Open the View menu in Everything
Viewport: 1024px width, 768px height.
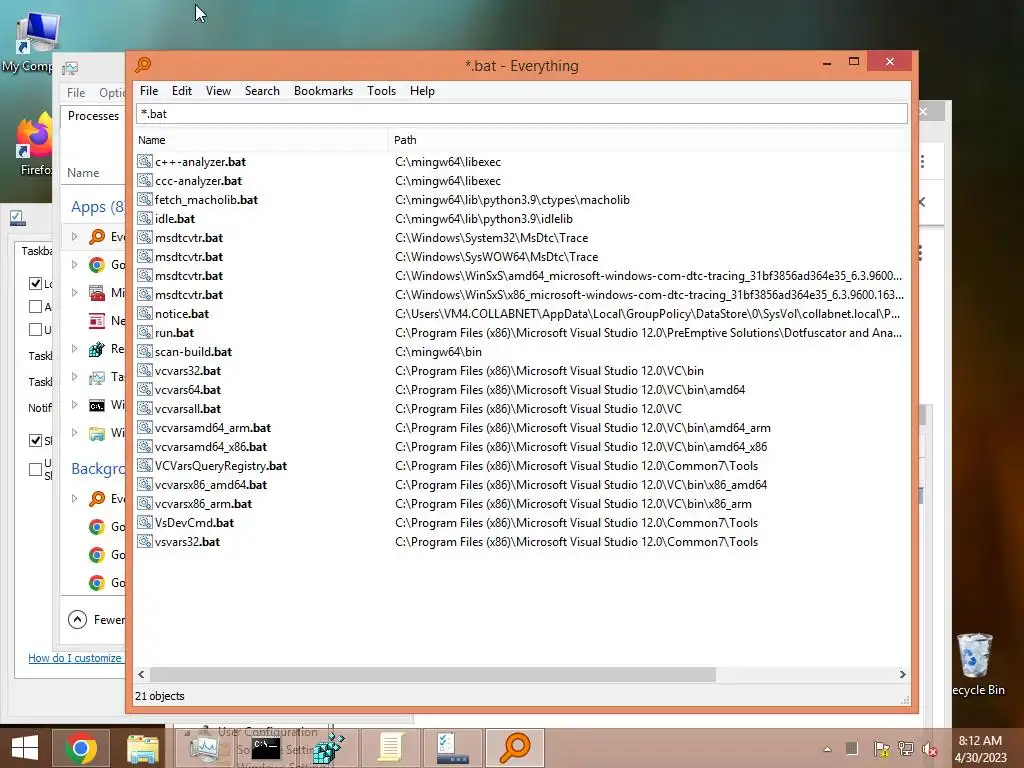pyautogui.click(x=218, y=91)
